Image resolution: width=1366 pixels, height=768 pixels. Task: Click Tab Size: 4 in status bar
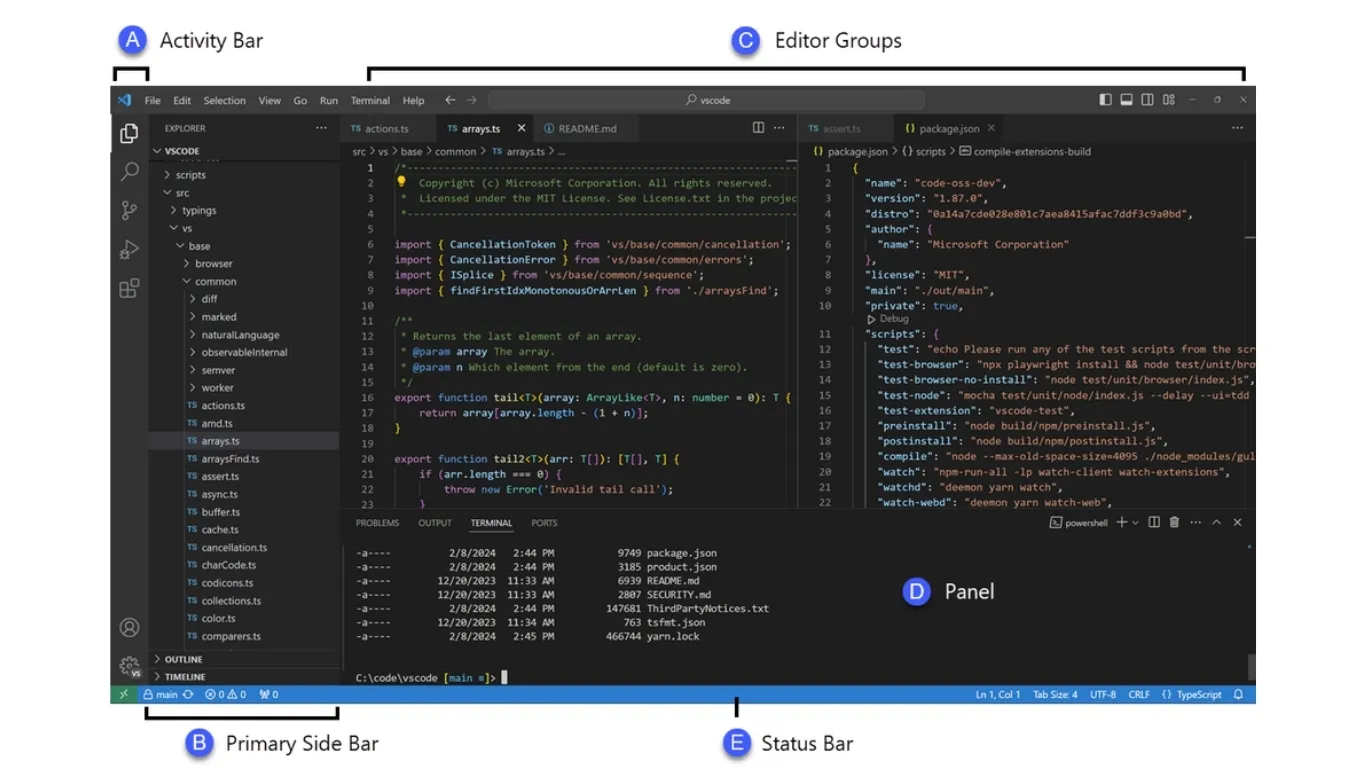[1055, 694]
